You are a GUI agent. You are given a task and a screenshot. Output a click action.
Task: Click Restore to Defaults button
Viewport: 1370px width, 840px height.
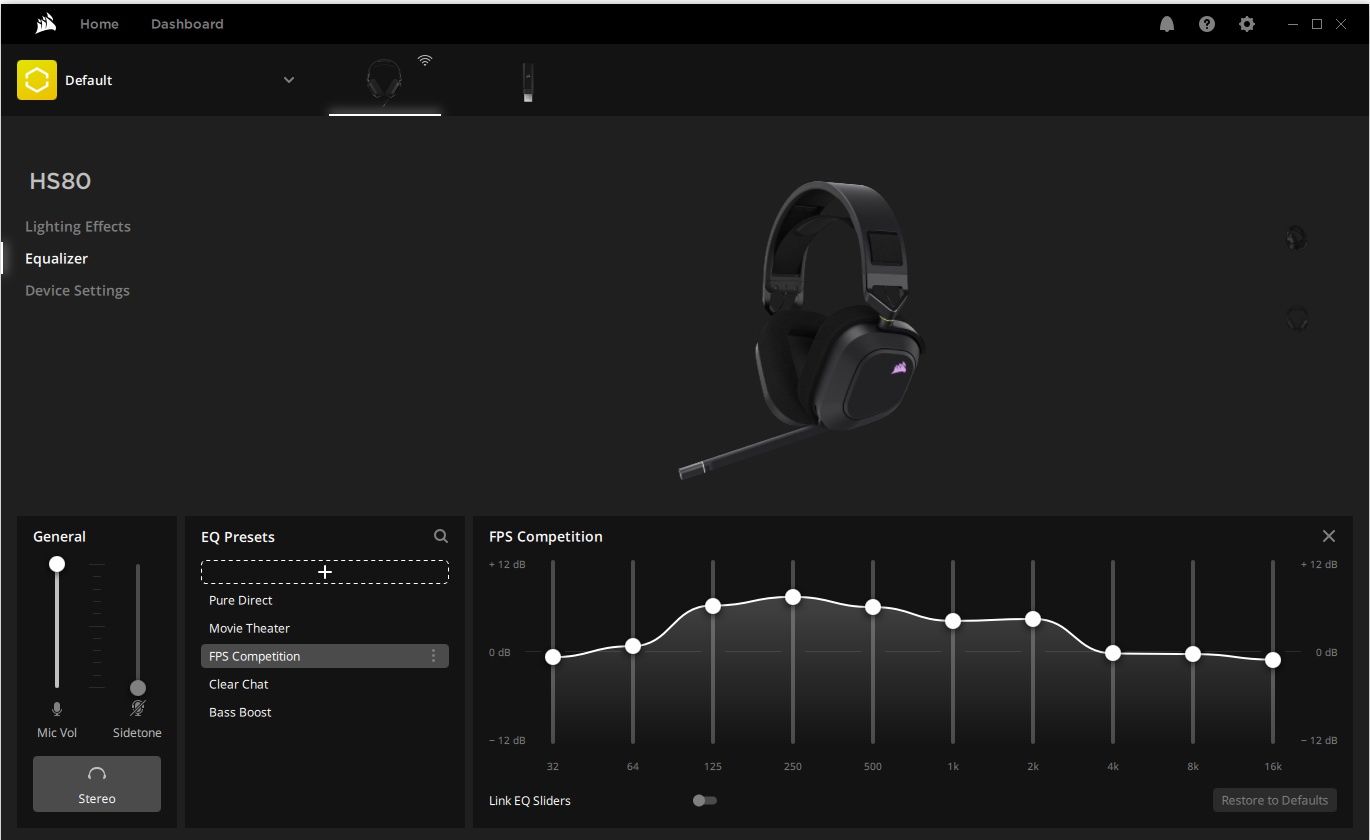click(x=1275, y=800)
